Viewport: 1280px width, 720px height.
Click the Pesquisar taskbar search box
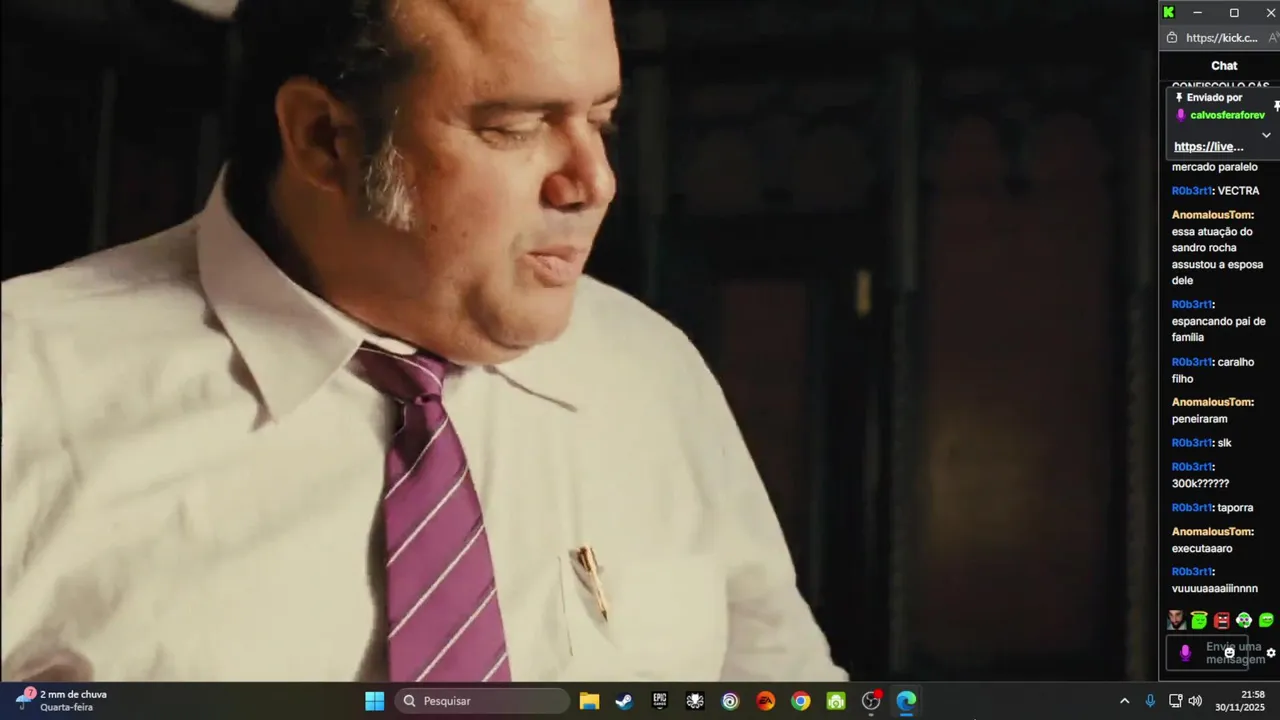coord(482,701)
